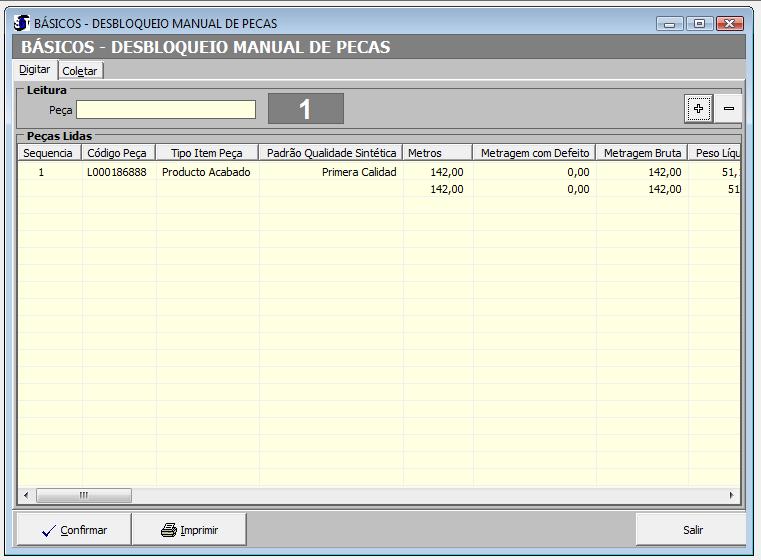This screenshot has width=761, height=560.
Task: Select the Digitar tab
Action: [35, 70]
